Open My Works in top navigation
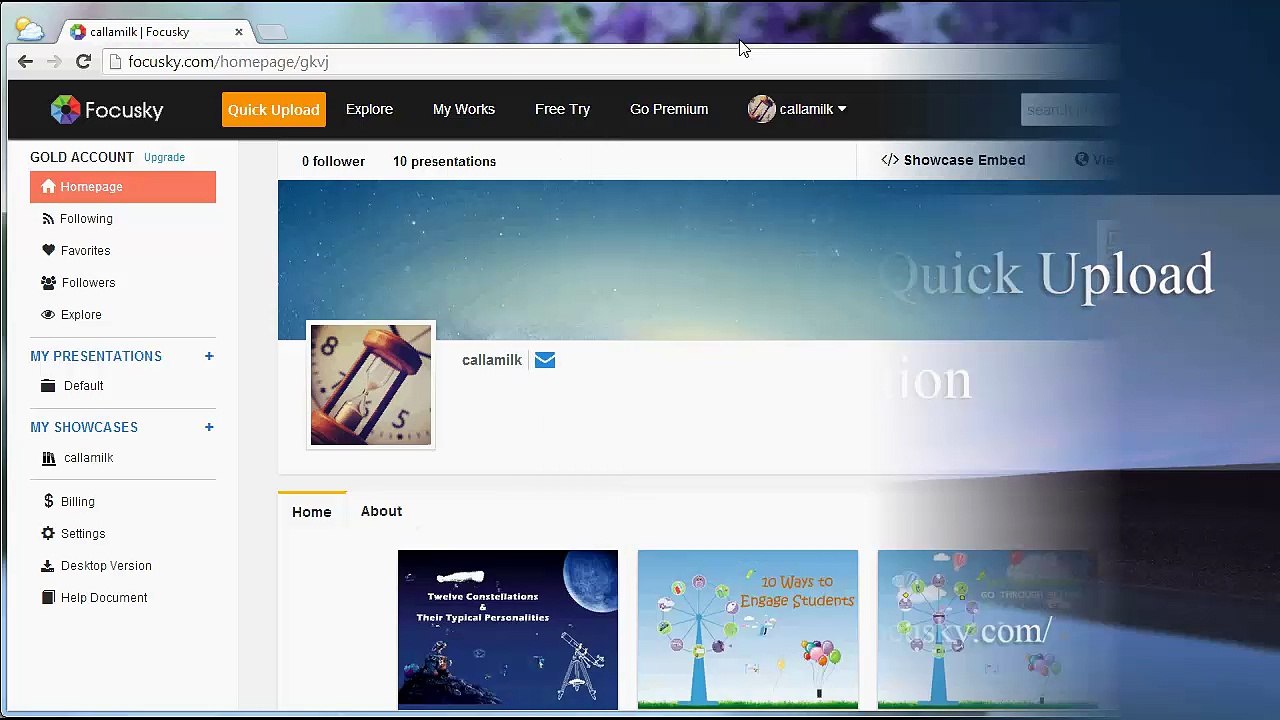The height and width of the screenshot is (720, 1280). (x=464, y=109)
